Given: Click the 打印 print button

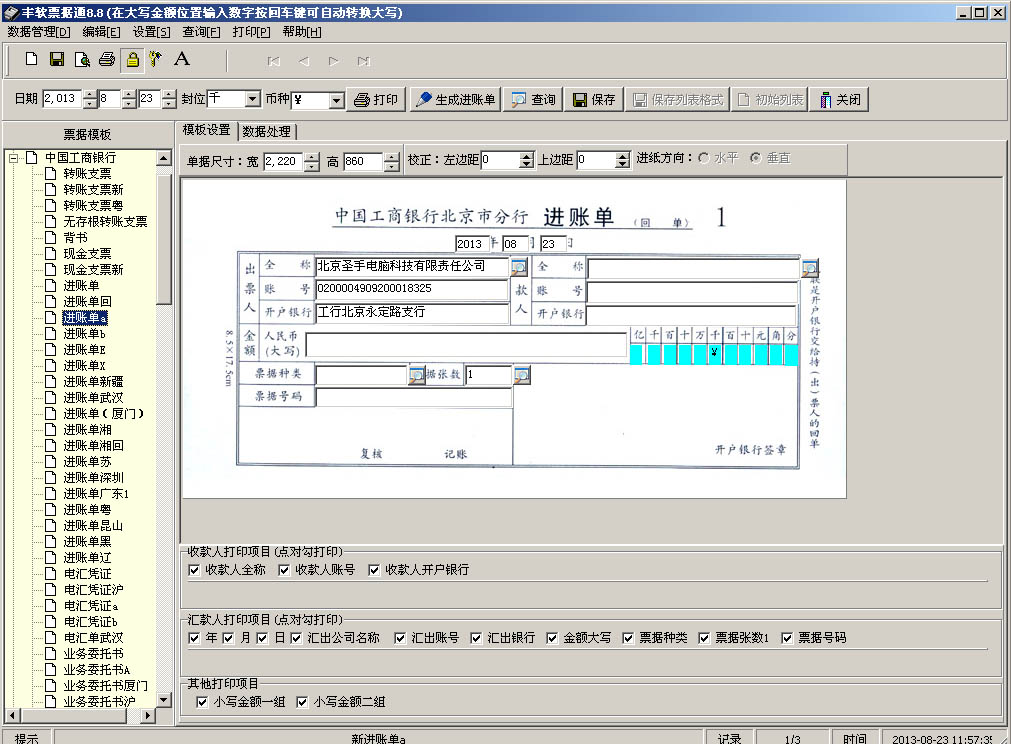Looking at the screenshot, I should pos(376,99).
